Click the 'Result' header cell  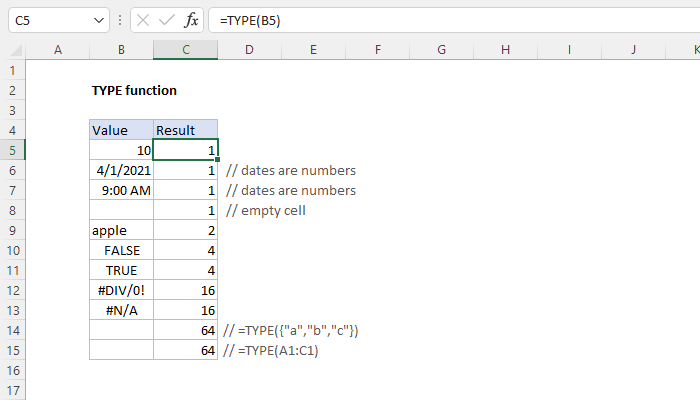click(186, 130)
